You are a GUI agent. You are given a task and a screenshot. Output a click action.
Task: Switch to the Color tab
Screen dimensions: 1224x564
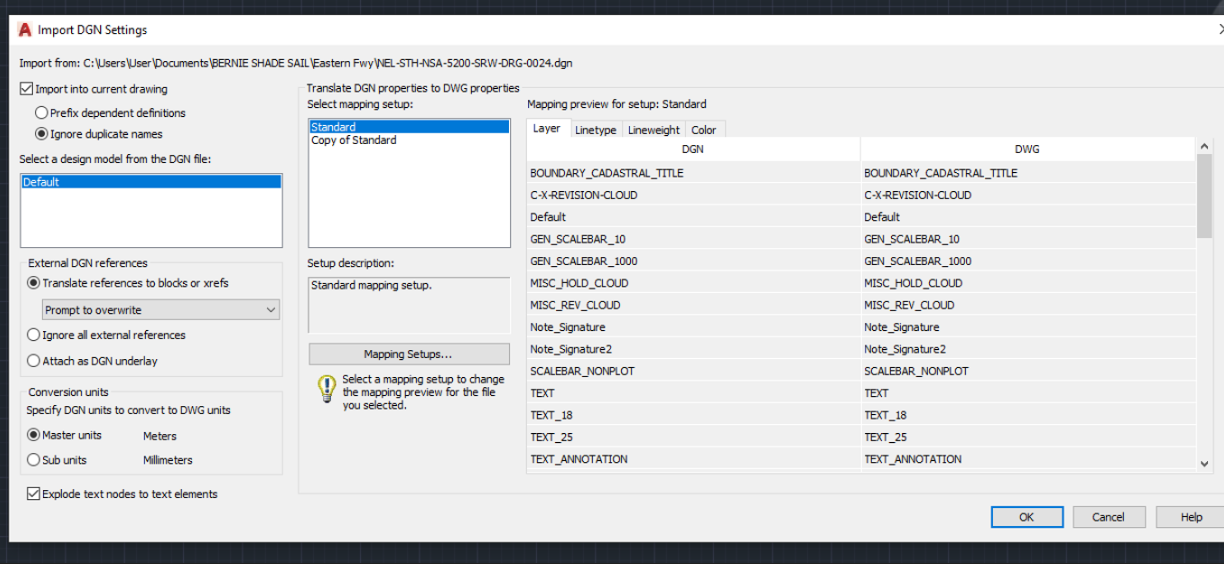tap(704, 130)
